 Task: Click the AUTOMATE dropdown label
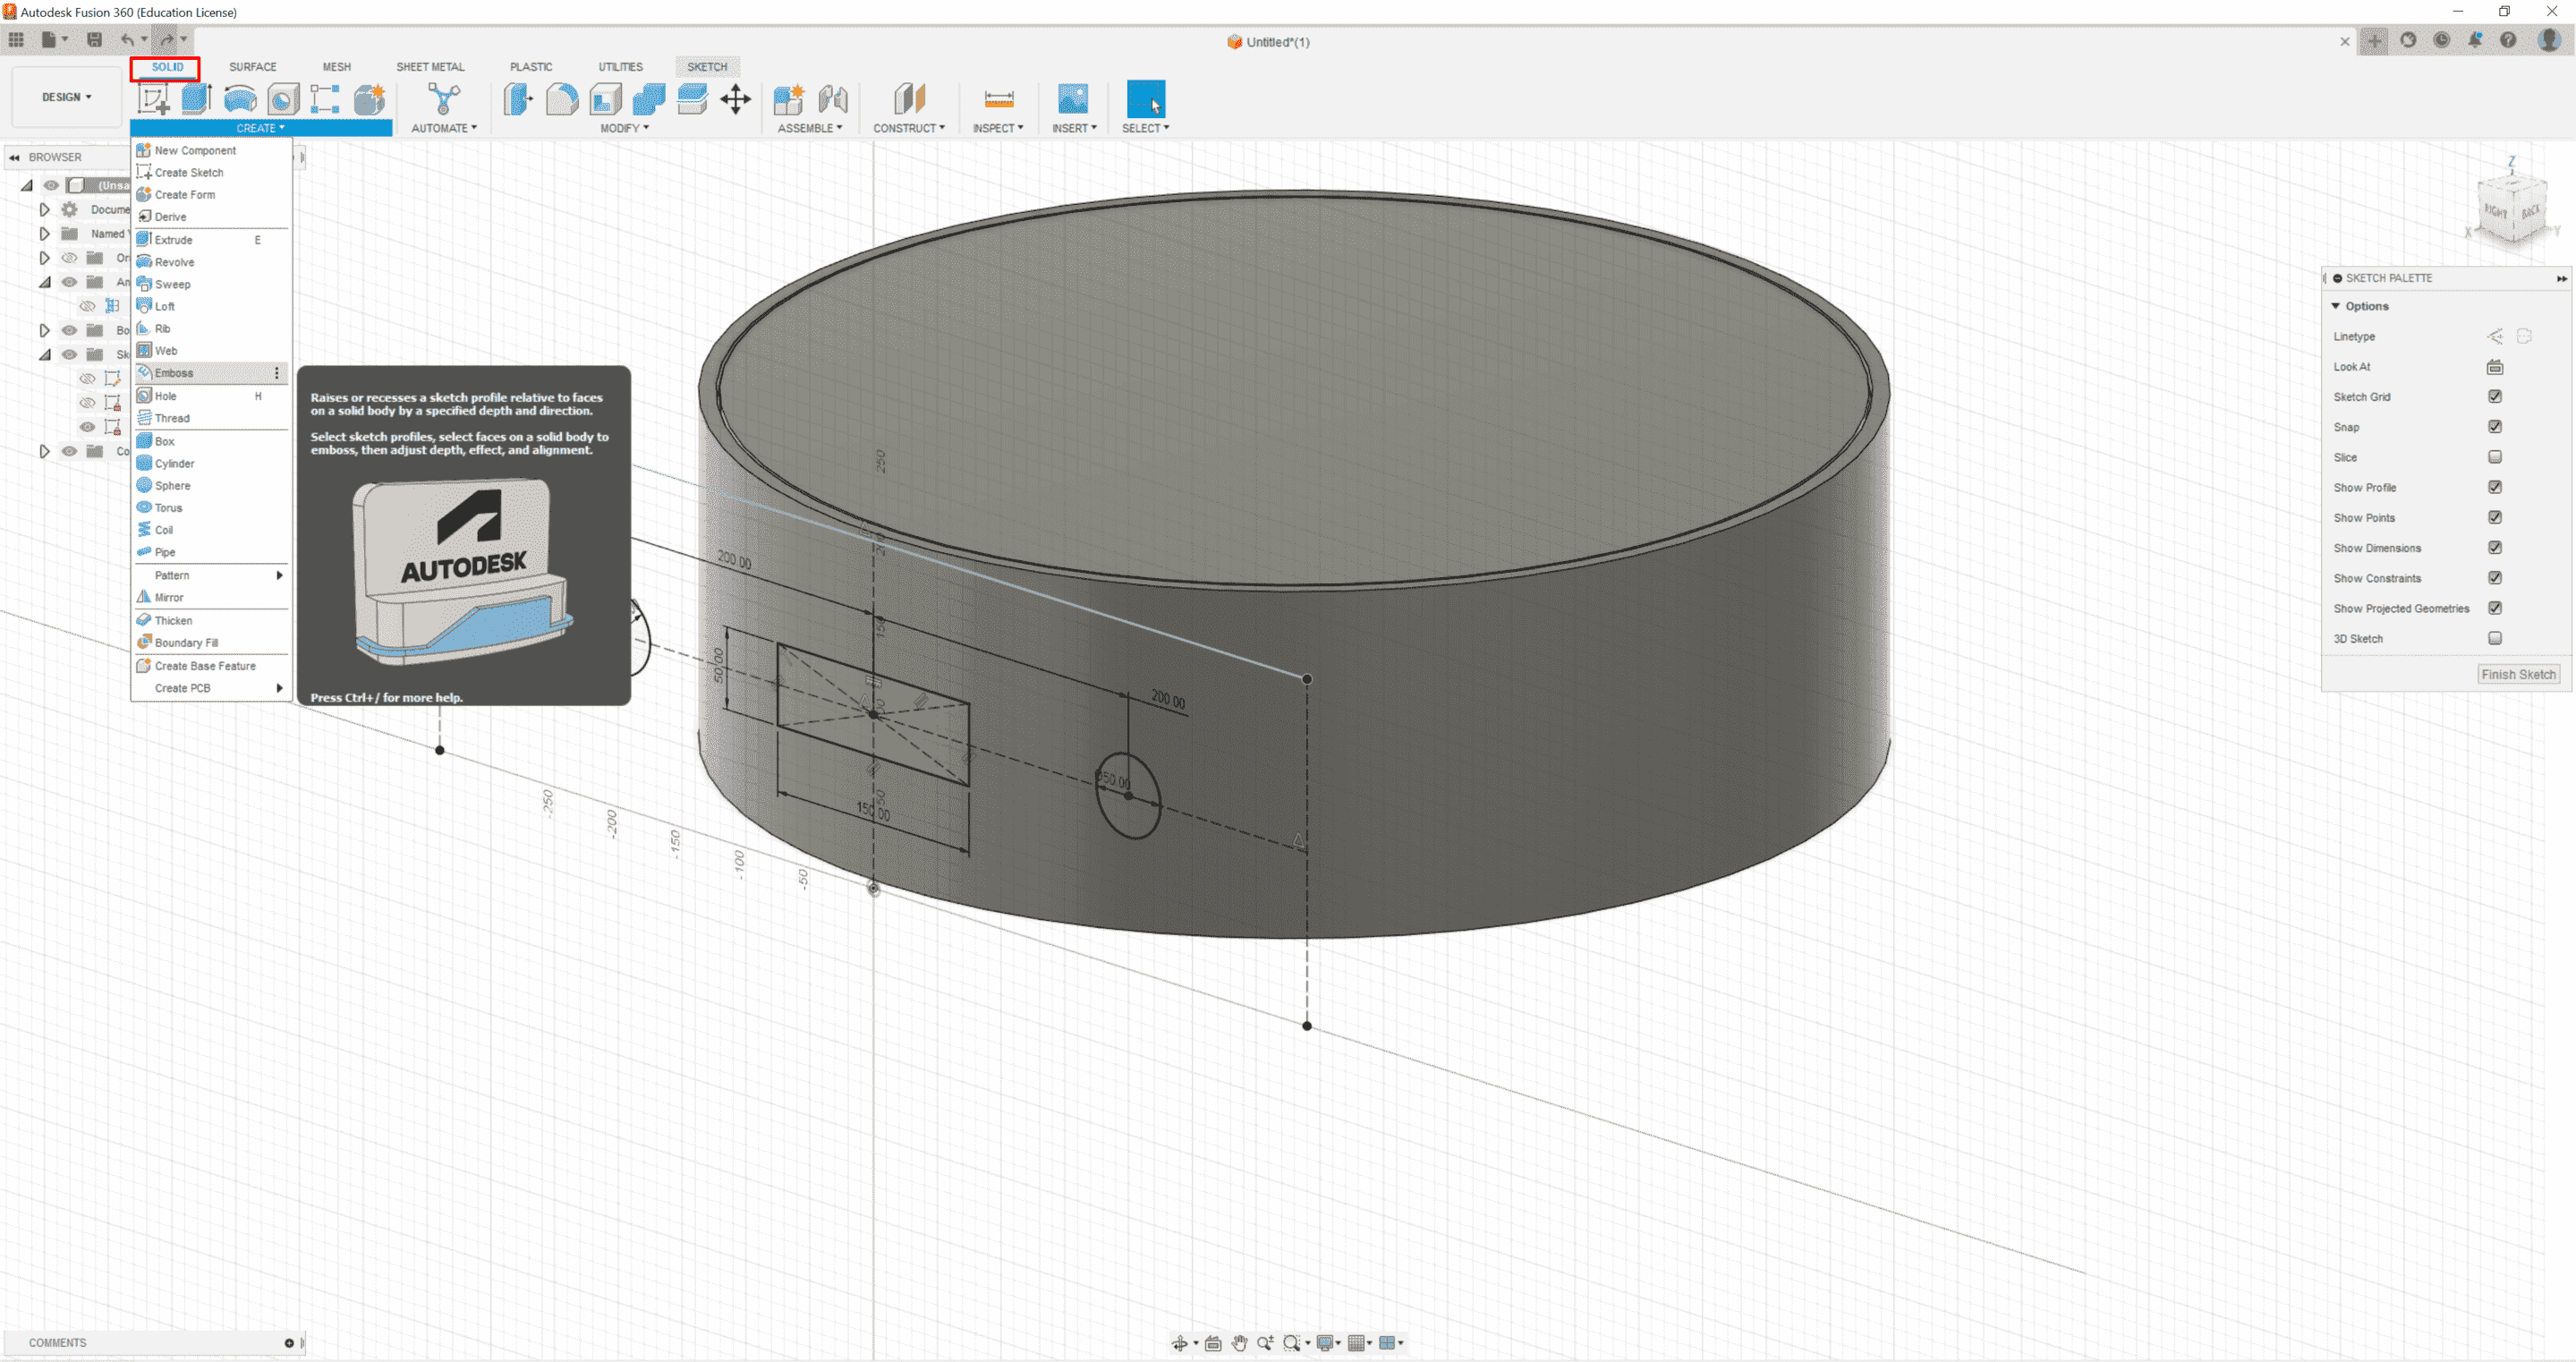pyautogui.click(x=444, y=128)
